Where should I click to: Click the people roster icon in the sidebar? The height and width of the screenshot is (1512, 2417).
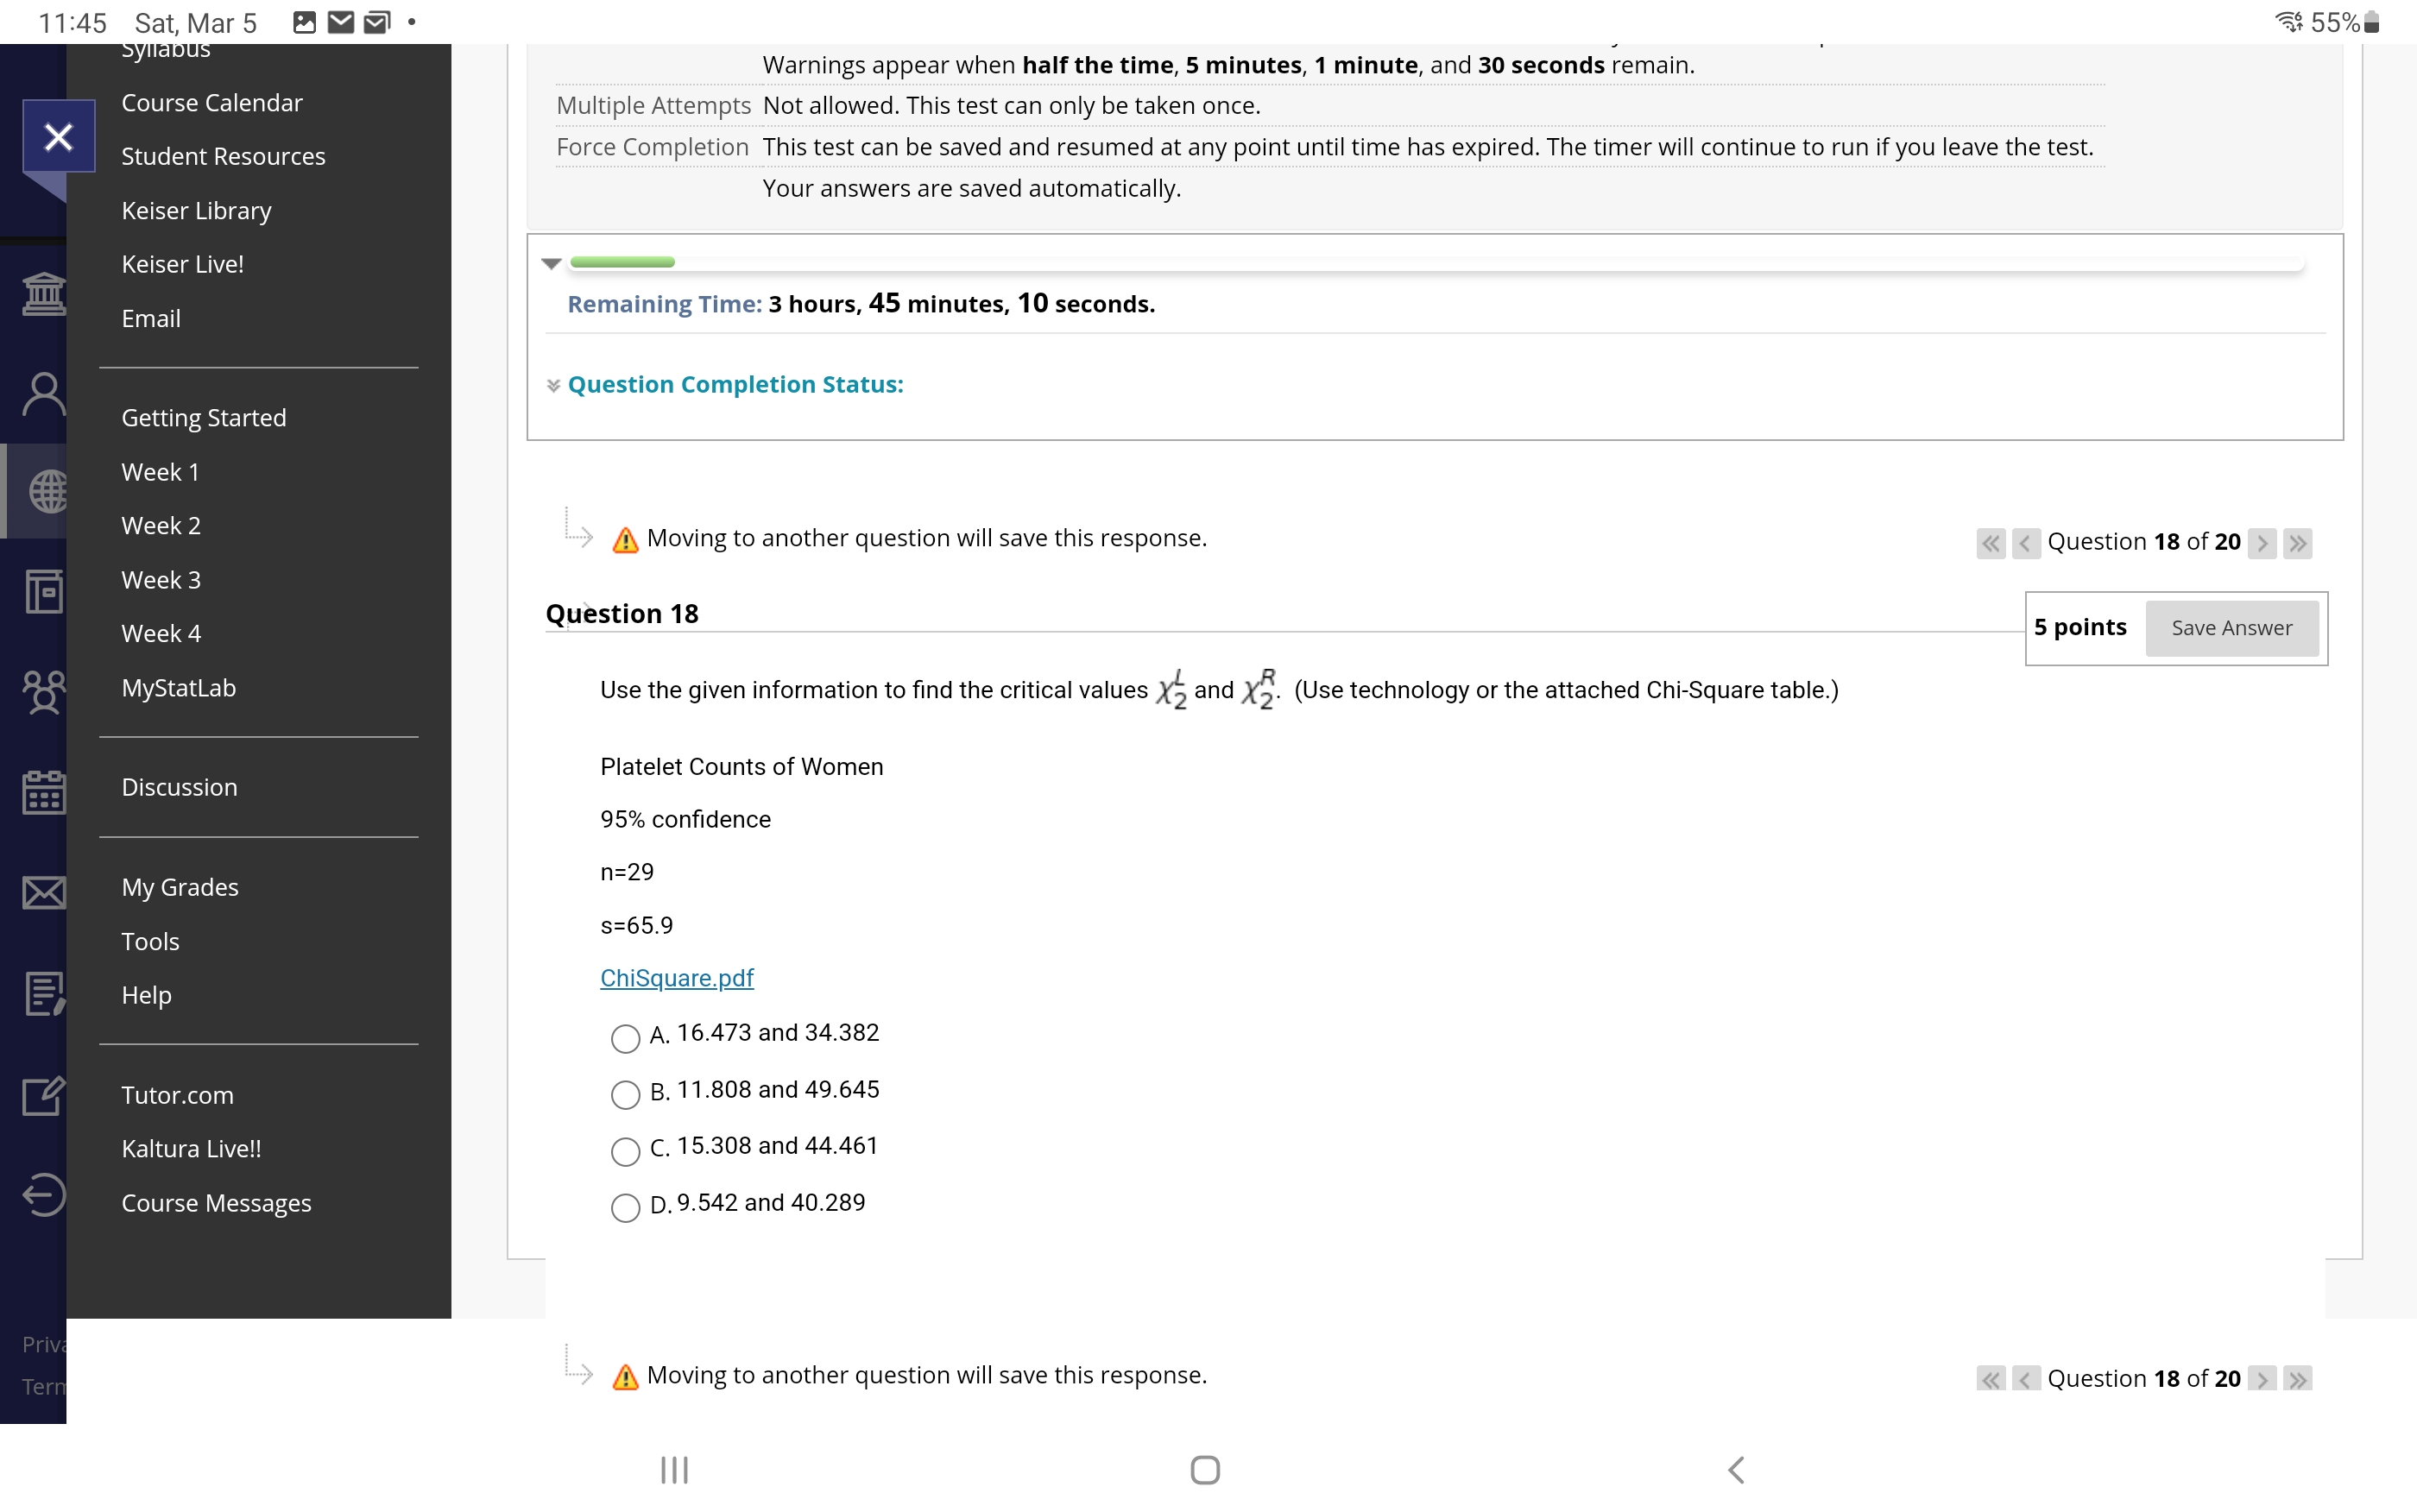(44, 690)
